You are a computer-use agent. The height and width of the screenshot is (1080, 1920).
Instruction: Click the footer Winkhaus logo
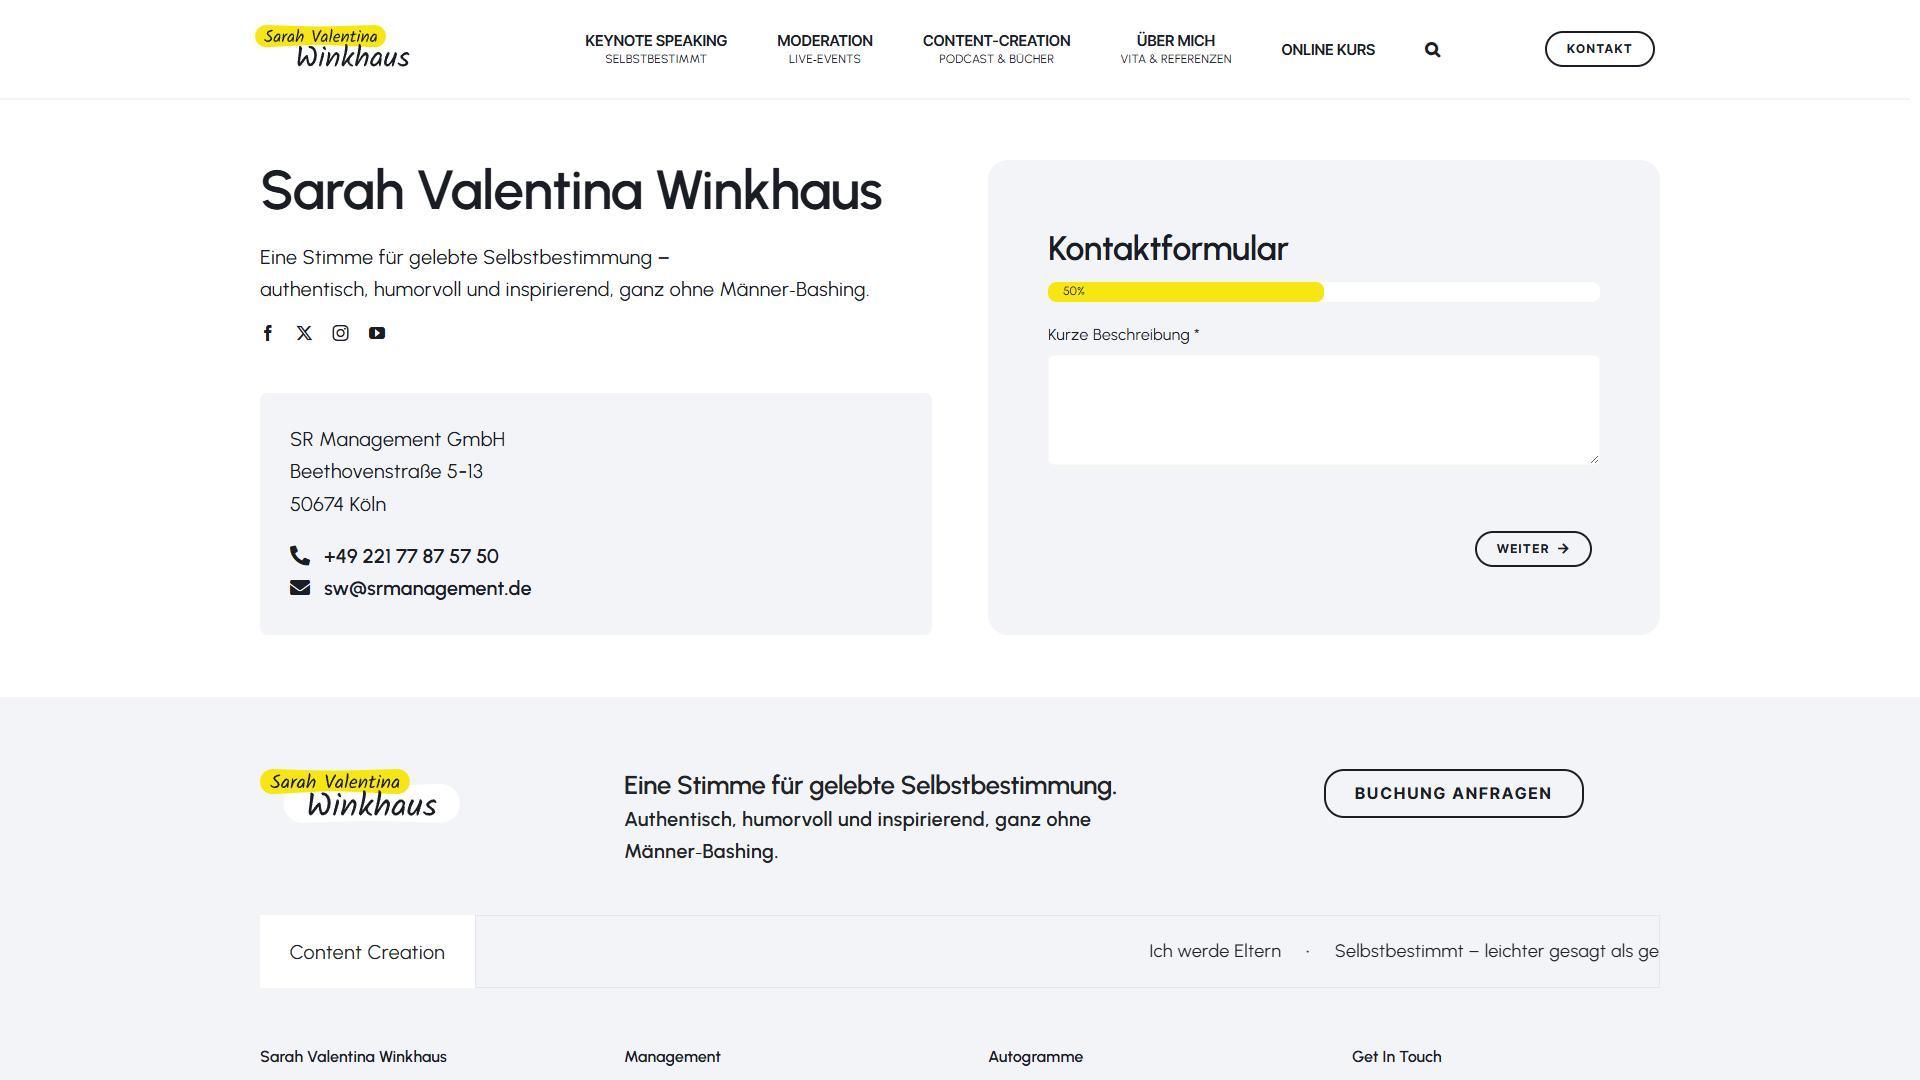(x=359, y=795)
